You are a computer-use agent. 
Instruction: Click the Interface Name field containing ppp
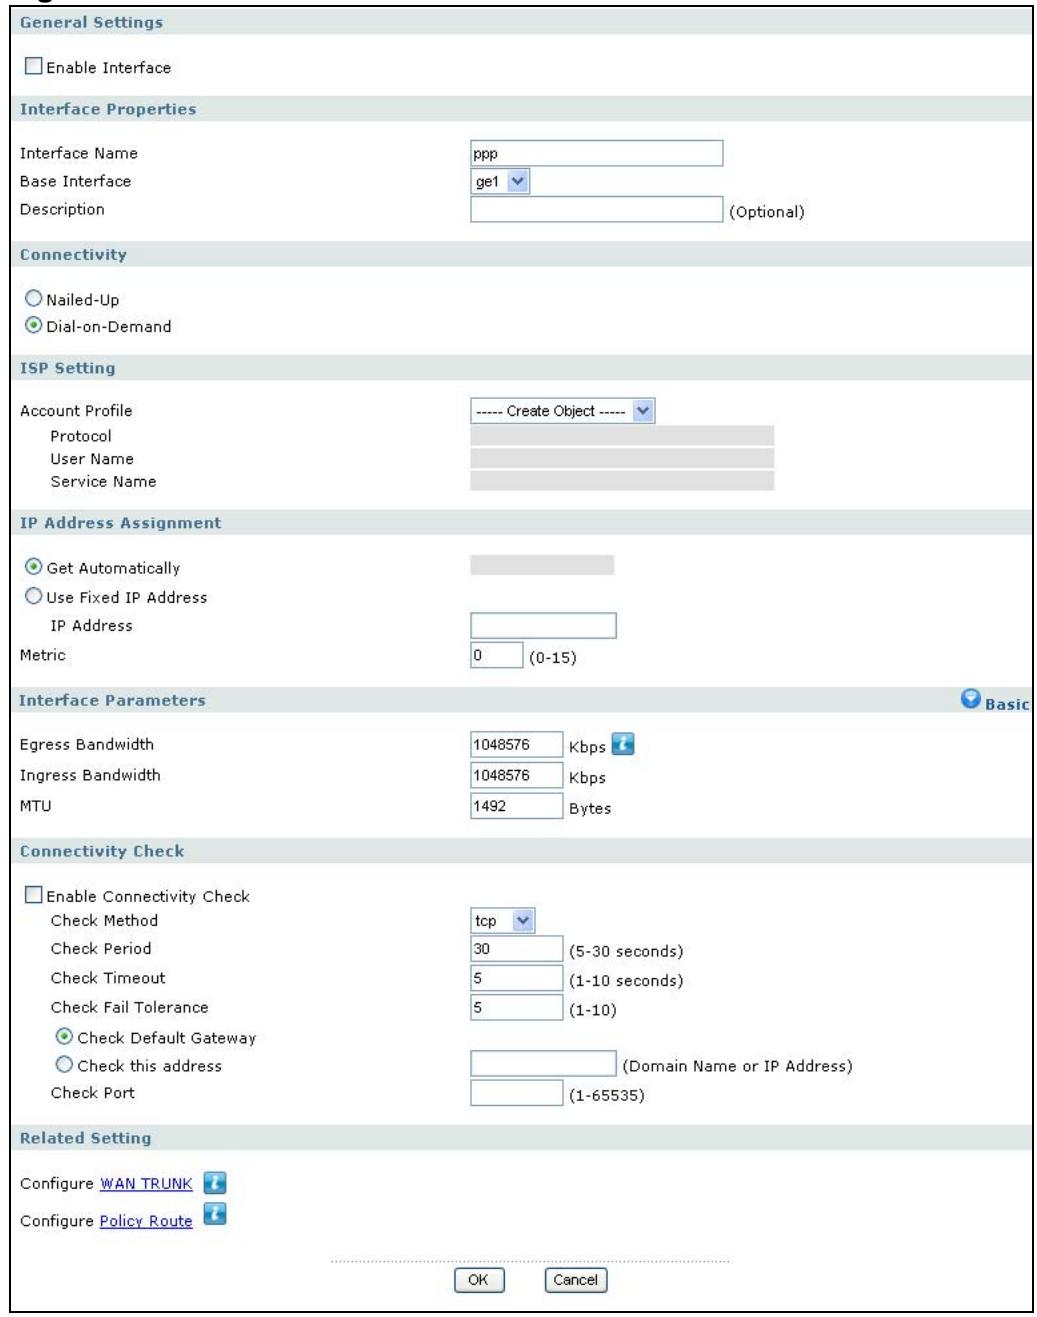click(597, 153)
